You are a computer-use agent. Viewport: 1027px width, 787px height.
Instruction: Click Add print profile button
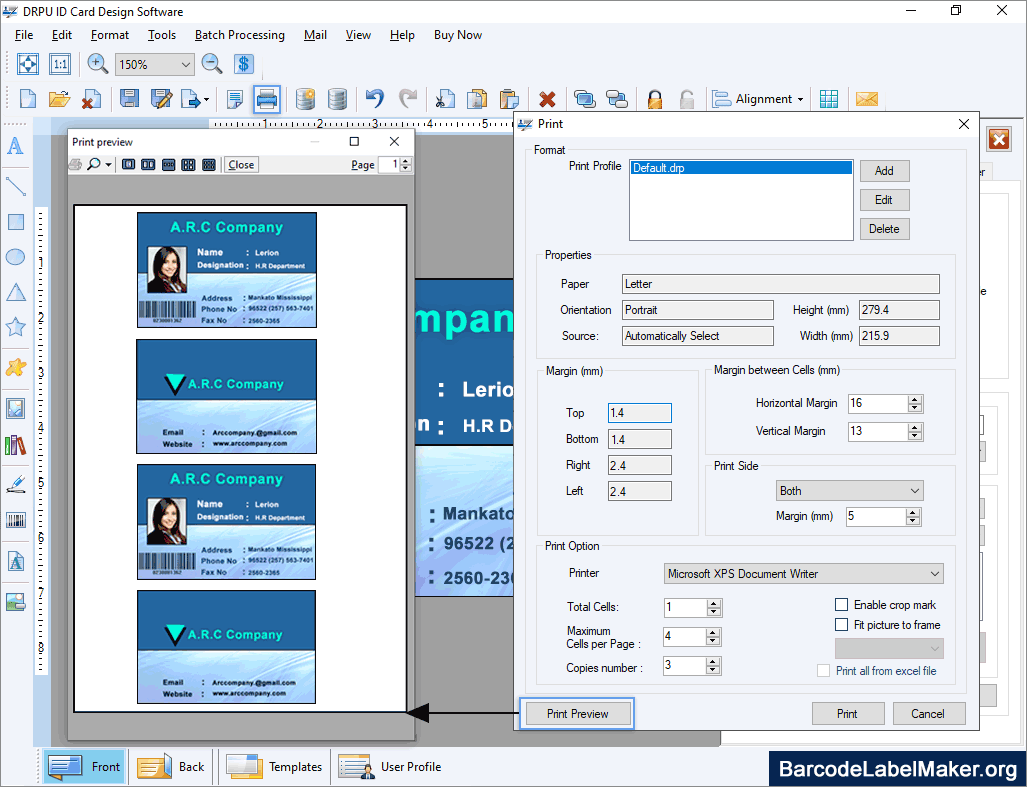tap(884, 171)
